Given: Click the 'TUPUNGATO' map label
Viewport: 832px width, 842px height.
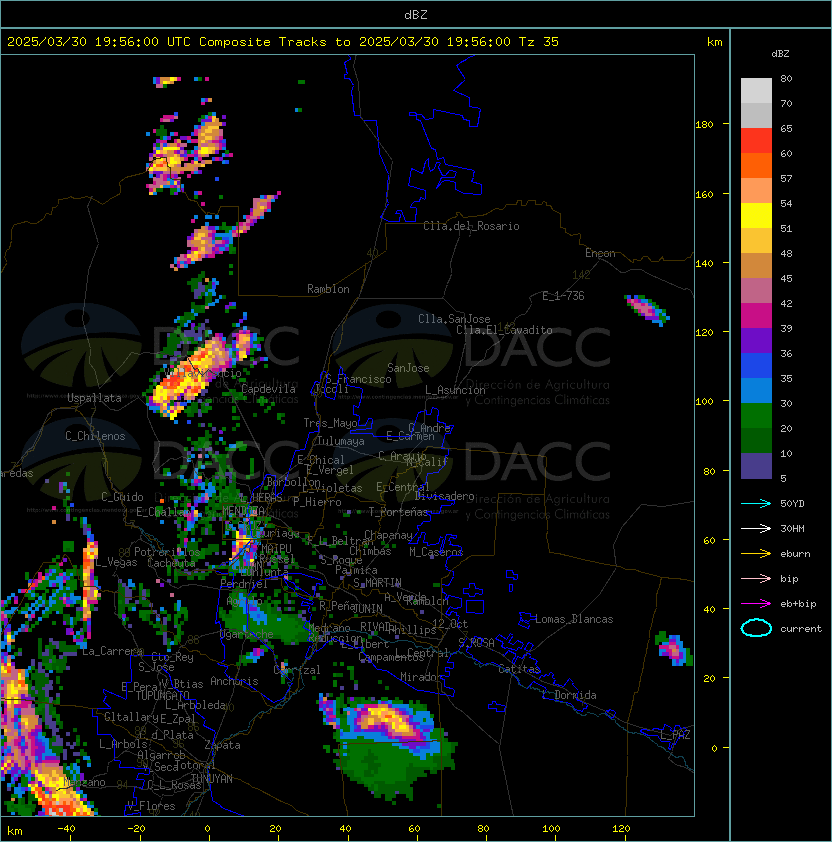Looking at the screenshot, I should [x=162, y=695].
